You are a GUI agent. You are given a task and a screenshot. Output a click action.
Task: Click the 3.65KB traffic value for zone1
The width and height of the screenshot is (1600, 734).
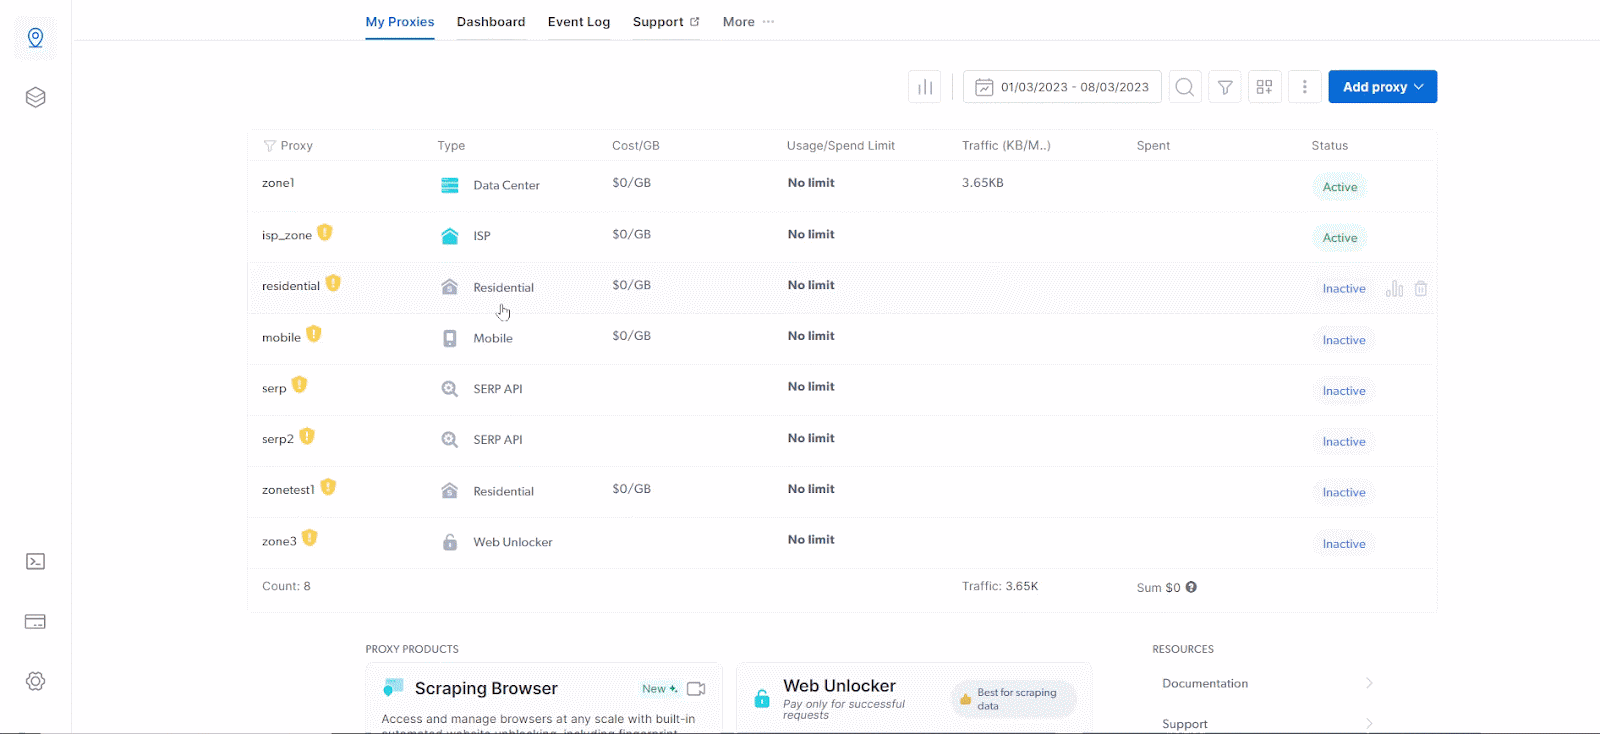983,183
